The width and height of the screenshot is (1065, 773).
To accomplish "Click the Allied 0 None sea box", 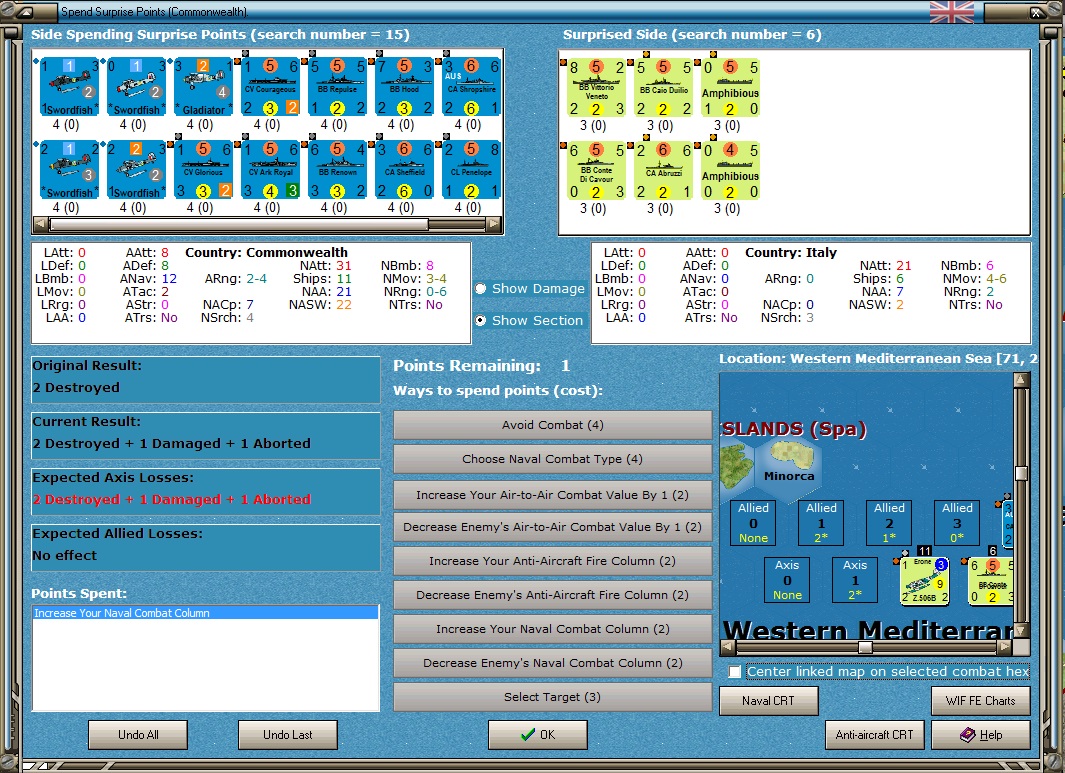I will tap(753, 522).
